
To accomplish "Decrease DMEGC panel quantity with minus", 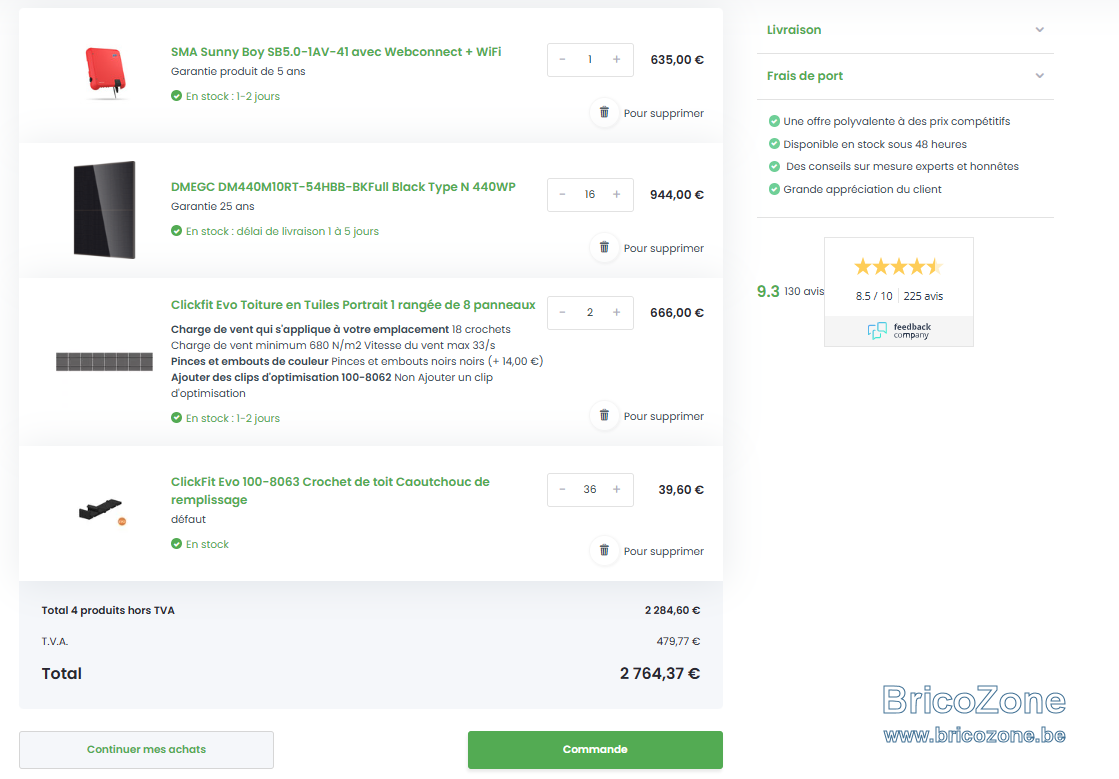I will coord(562,194).
